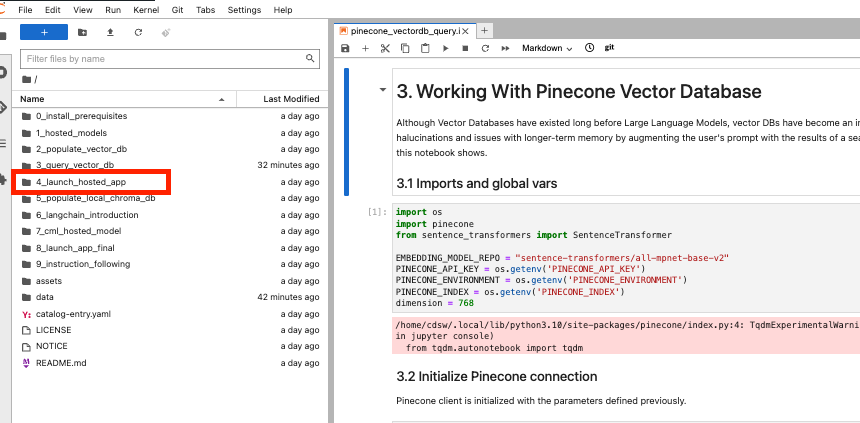Image resolution: width=860 pixels, height=423 pixels.
Task: Select the 9_instruction_following folder
Action: coord(170,264)
